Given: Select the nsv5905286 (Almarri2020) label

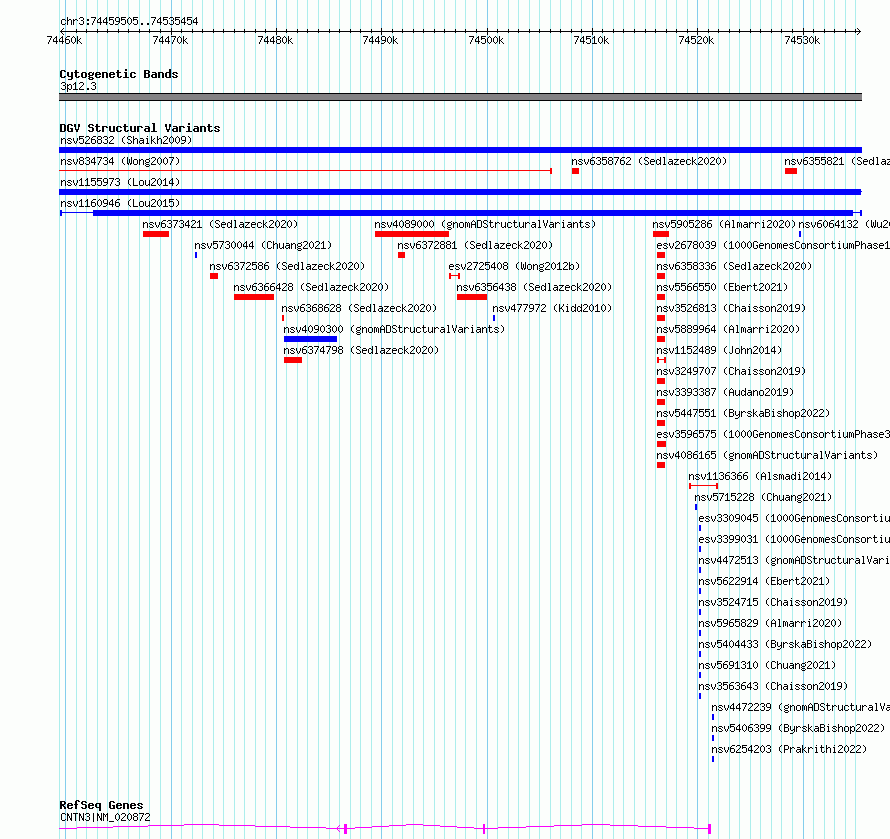Looking at the screenshot, I should click(x=724, y=224).
